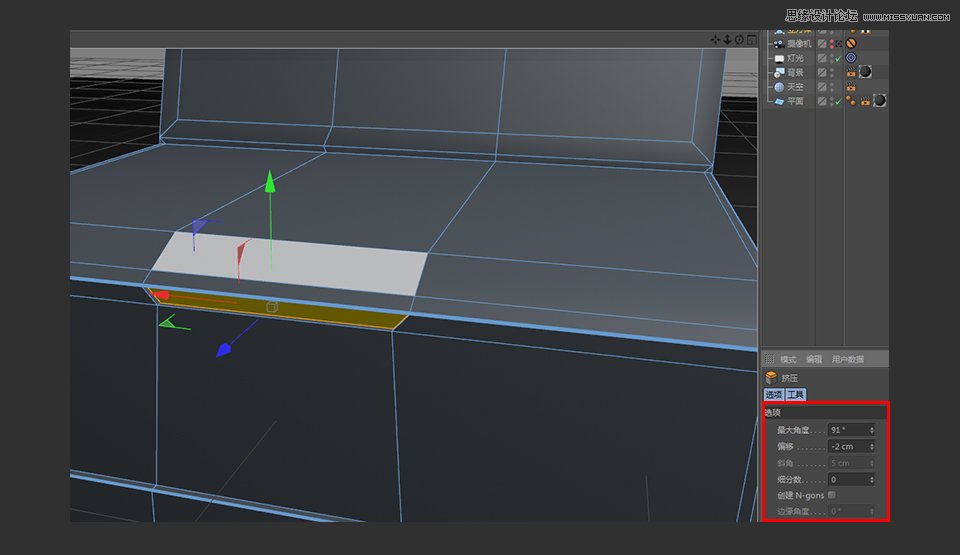Image resolution: width=960 pixels, height=555 pixels.
Task: Click the 最大角度 value stepper arrows
Action: coord(872,430)
